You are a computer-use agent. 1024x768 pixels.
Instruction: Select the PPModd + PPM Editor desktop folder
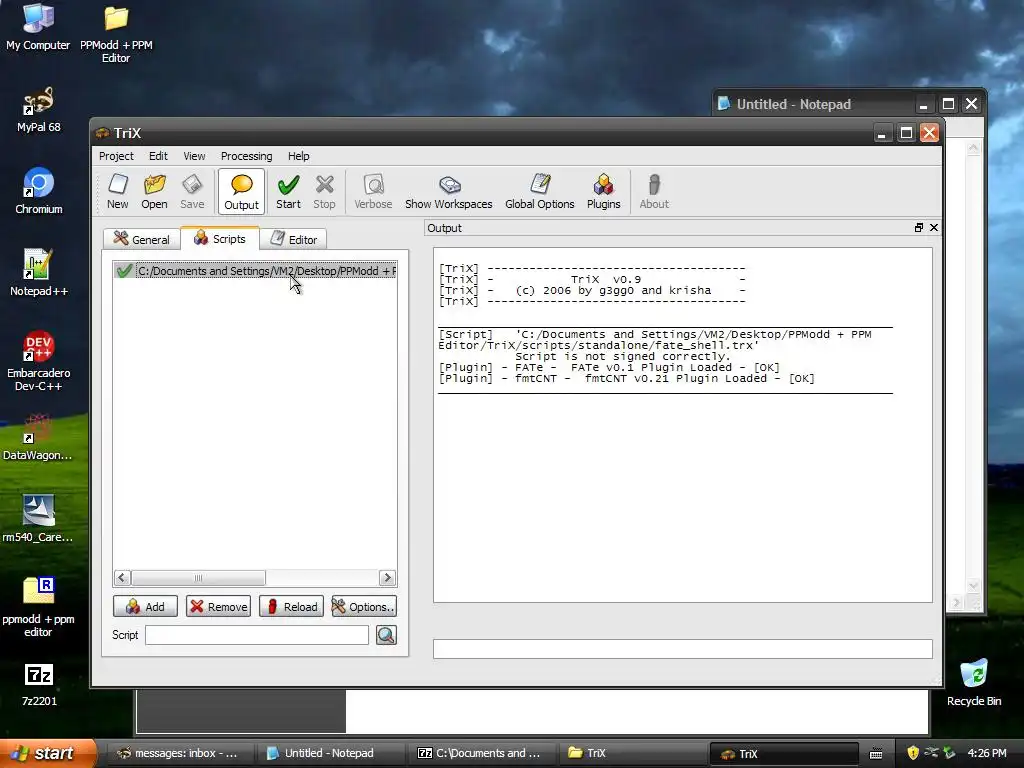click(x=116, y=34)
